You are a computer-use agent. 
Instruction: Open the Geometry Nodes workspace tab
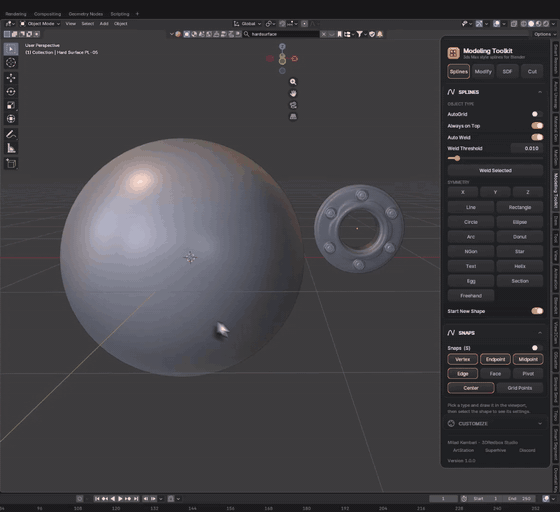(x=86, y=14)
